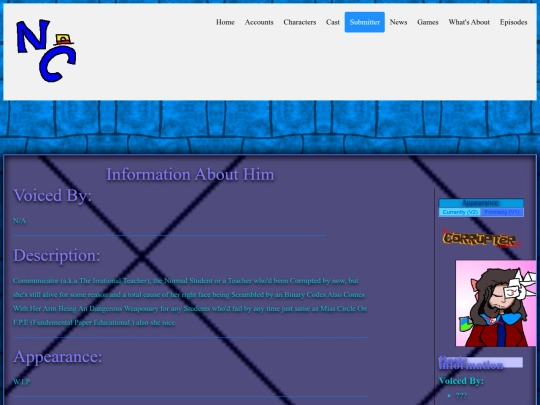This screenshot has height=405, width=540.
Task: Open the What's About page
Action: point(469,22)
